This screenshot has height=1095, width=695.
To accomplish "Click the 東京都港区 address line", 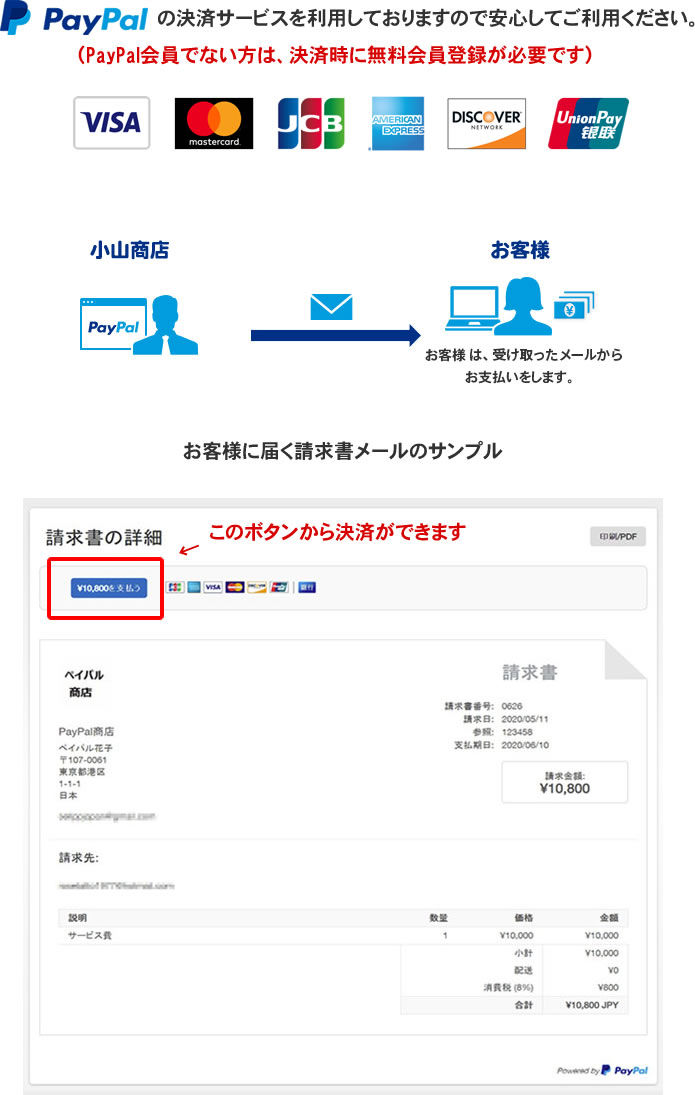I will [82, 772].
